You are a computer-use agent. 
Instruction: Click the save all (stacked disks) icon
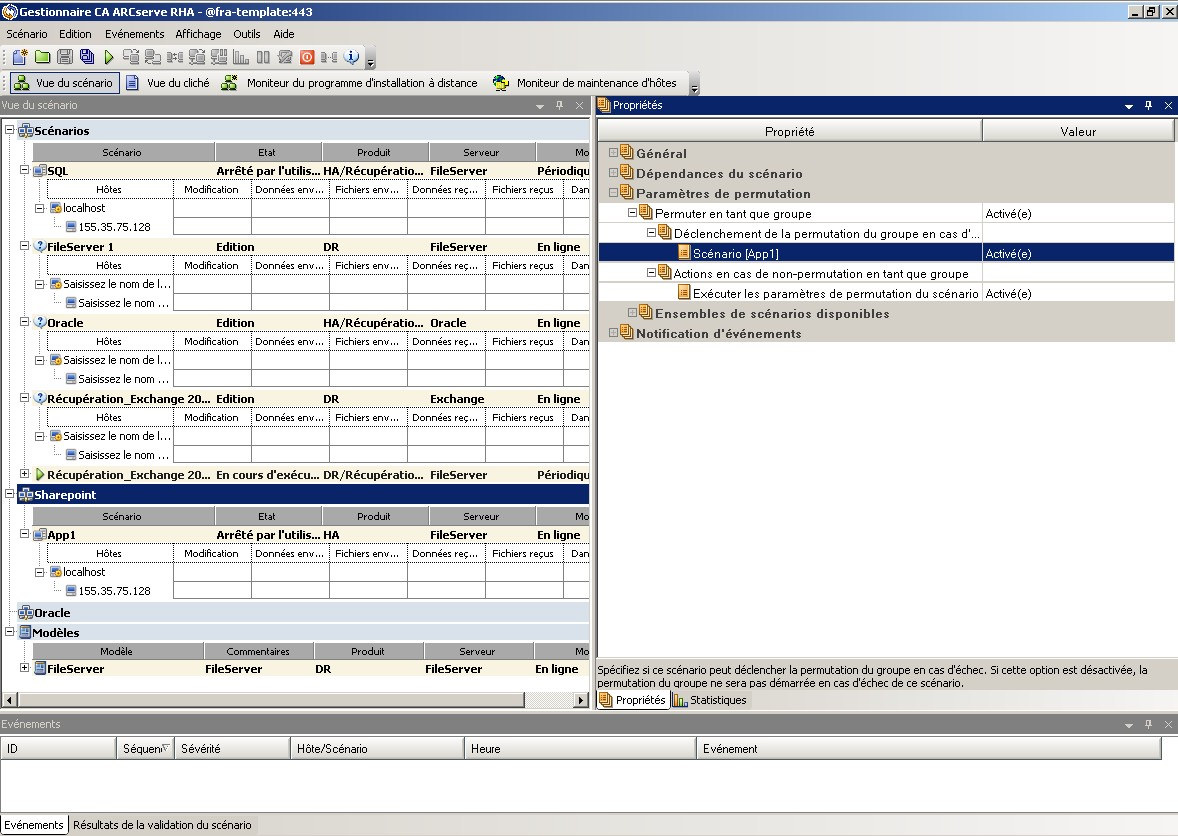click(x=87, y=57)
